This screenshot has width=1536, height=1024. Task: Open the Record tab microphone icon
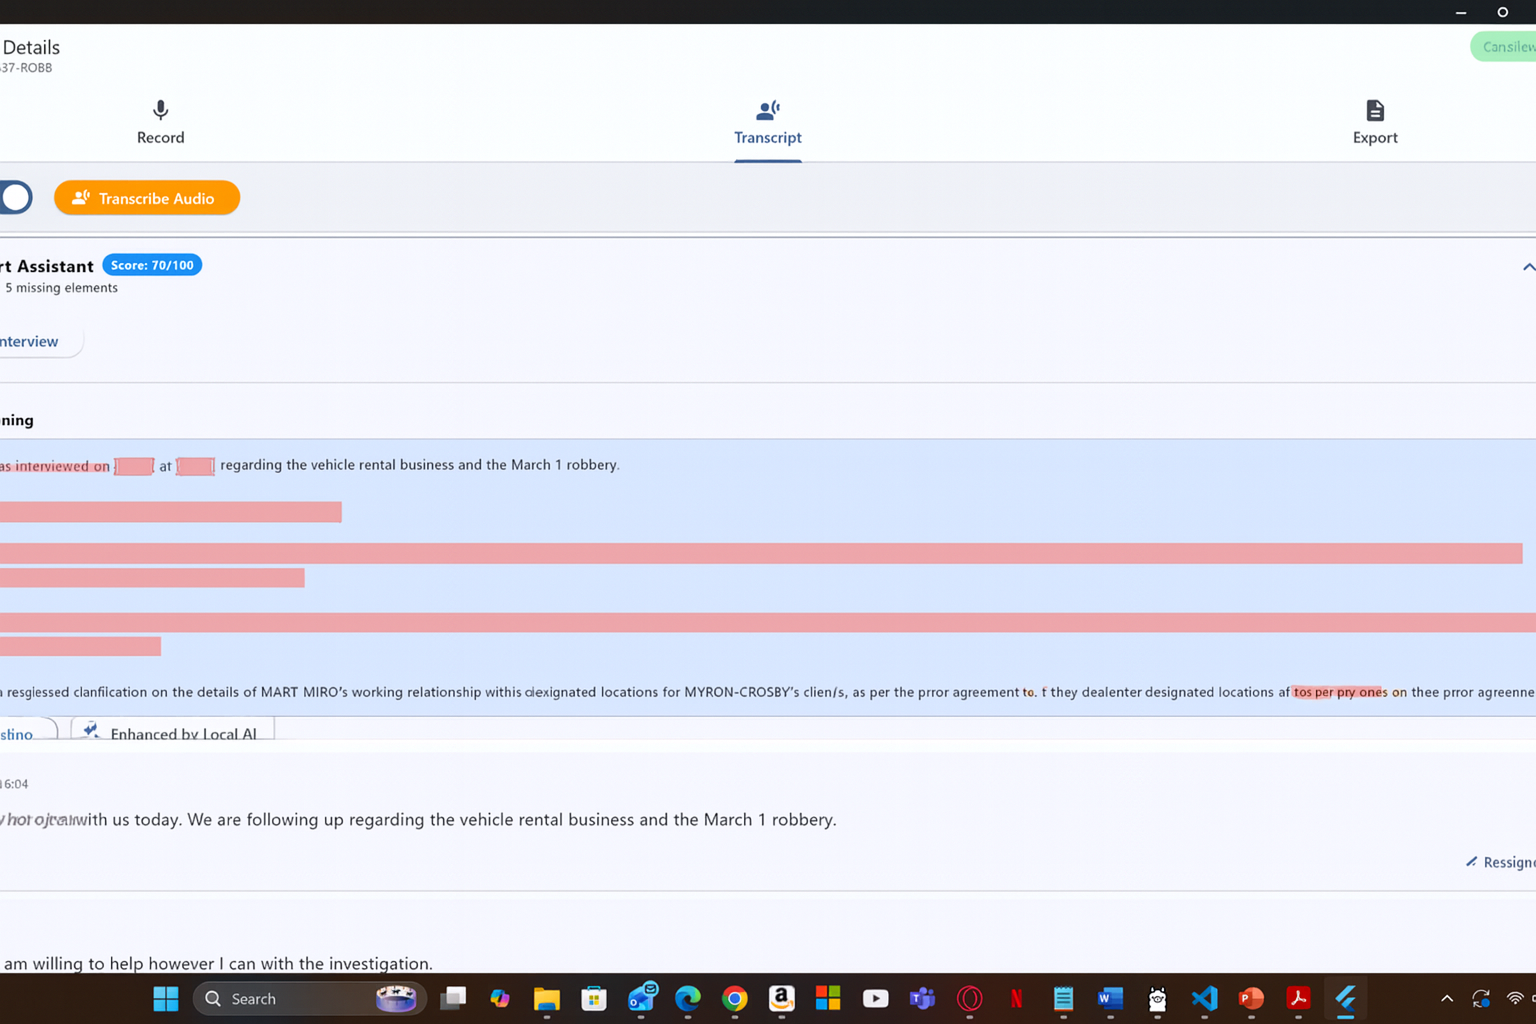(160, 110)
